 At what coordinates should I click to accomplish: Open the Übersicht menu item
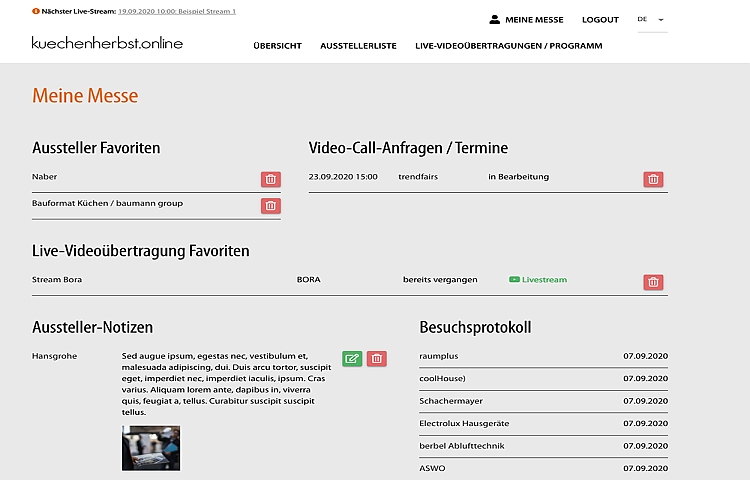277,46
